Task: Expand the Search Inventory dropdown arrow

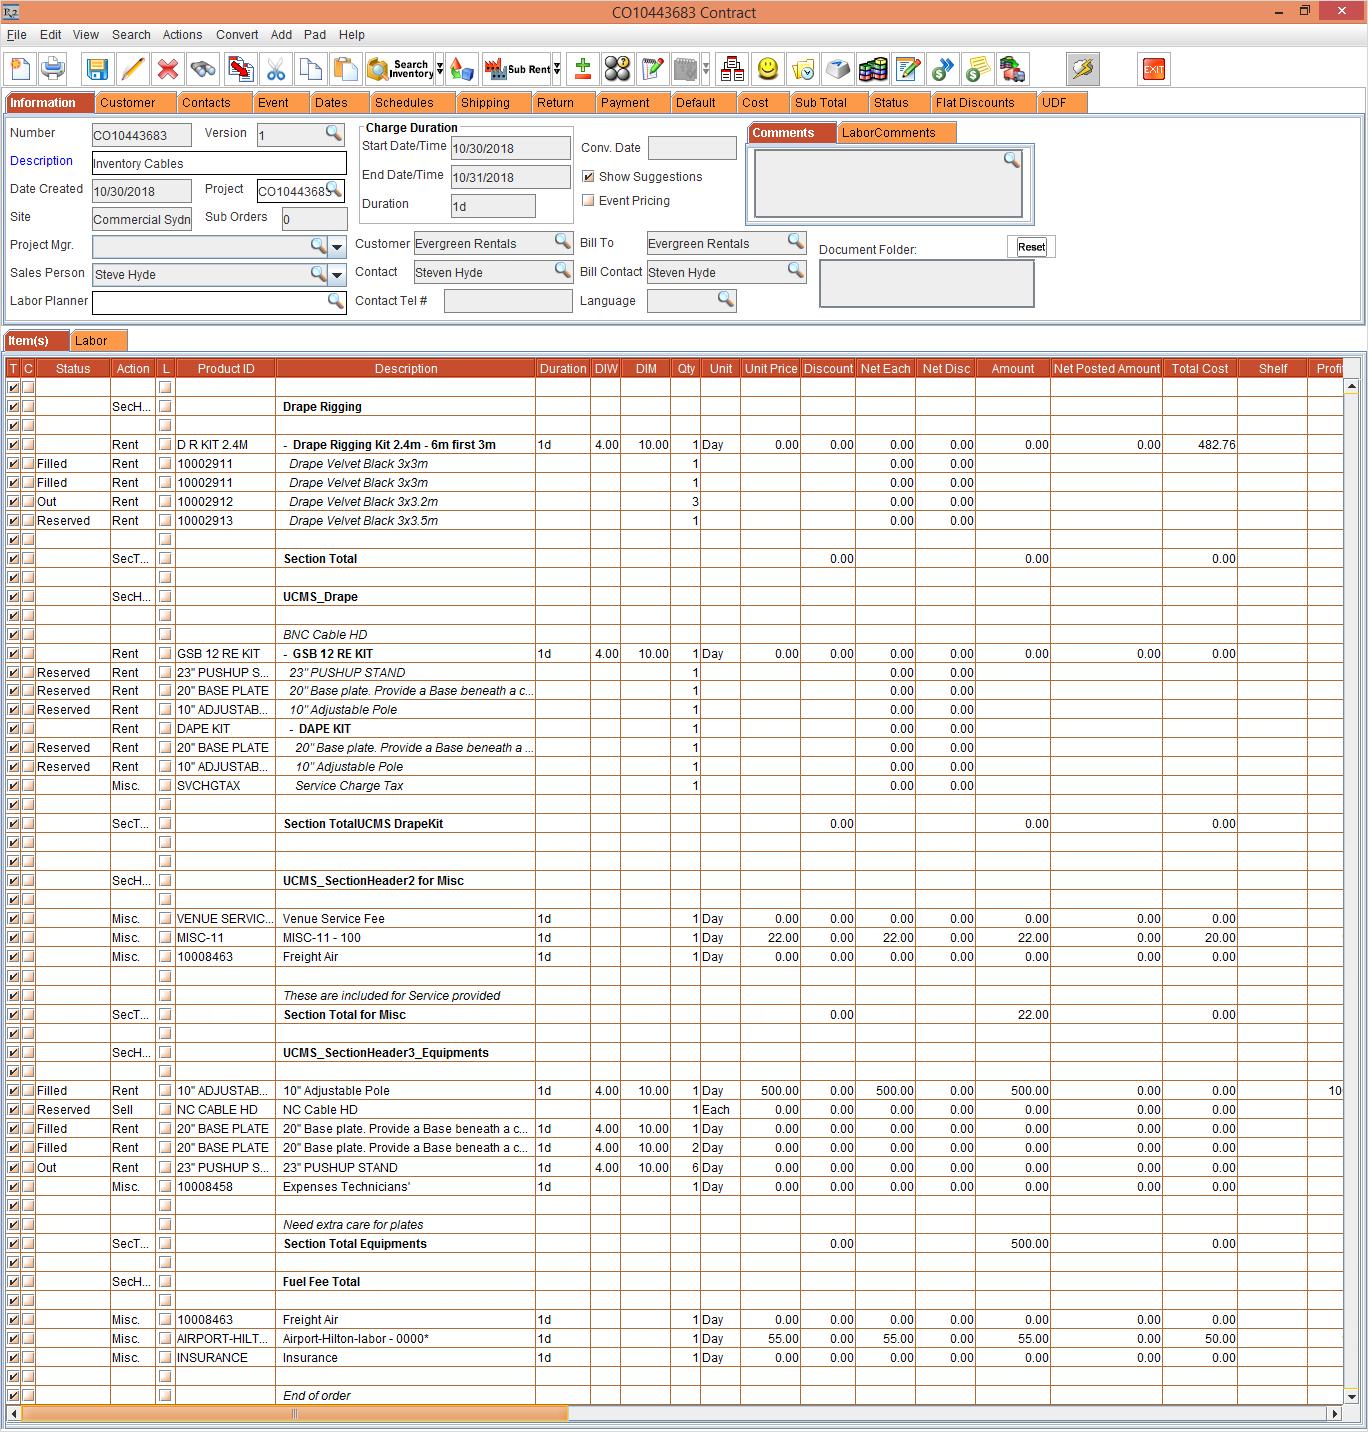Action: point(440,69)
